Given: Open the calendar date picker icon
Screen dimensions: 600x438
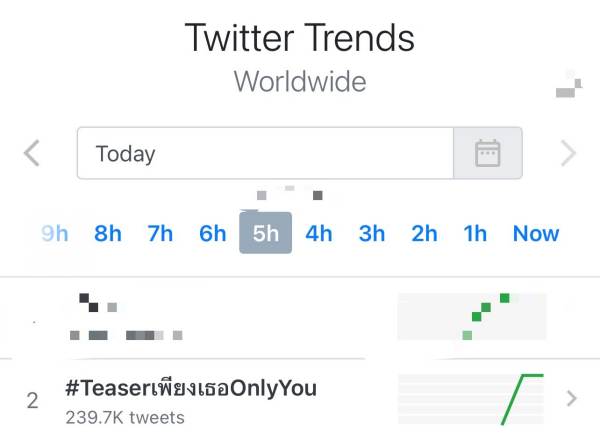Looking at the screenshot, I should pyautogui.click(x=487, y=153).
